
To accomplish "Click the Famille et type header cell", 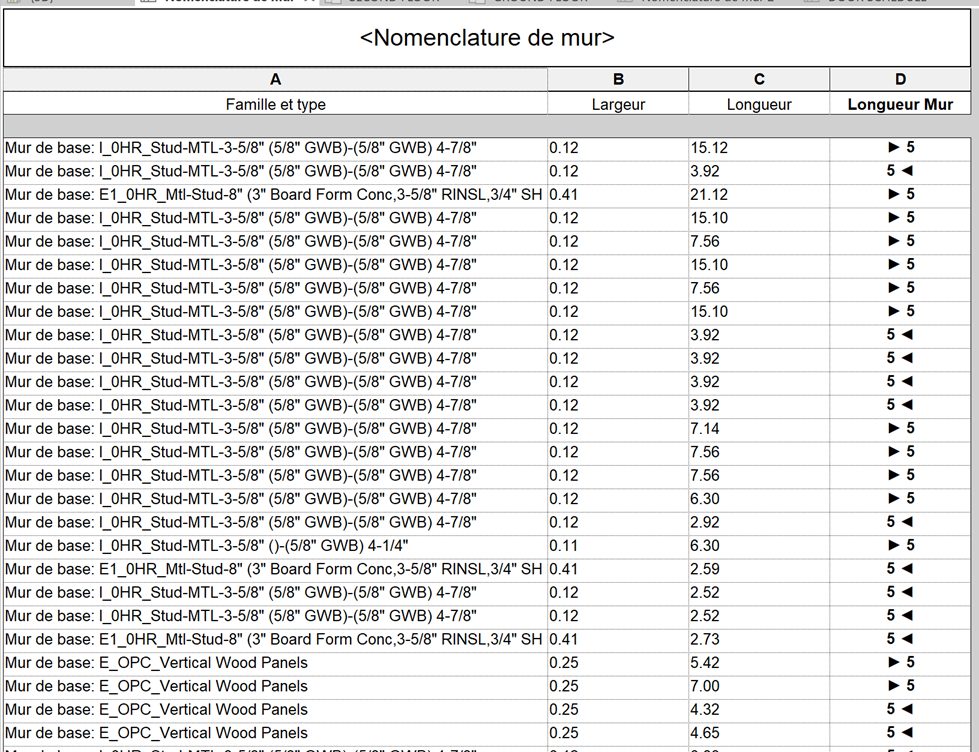I will (275, 104).
